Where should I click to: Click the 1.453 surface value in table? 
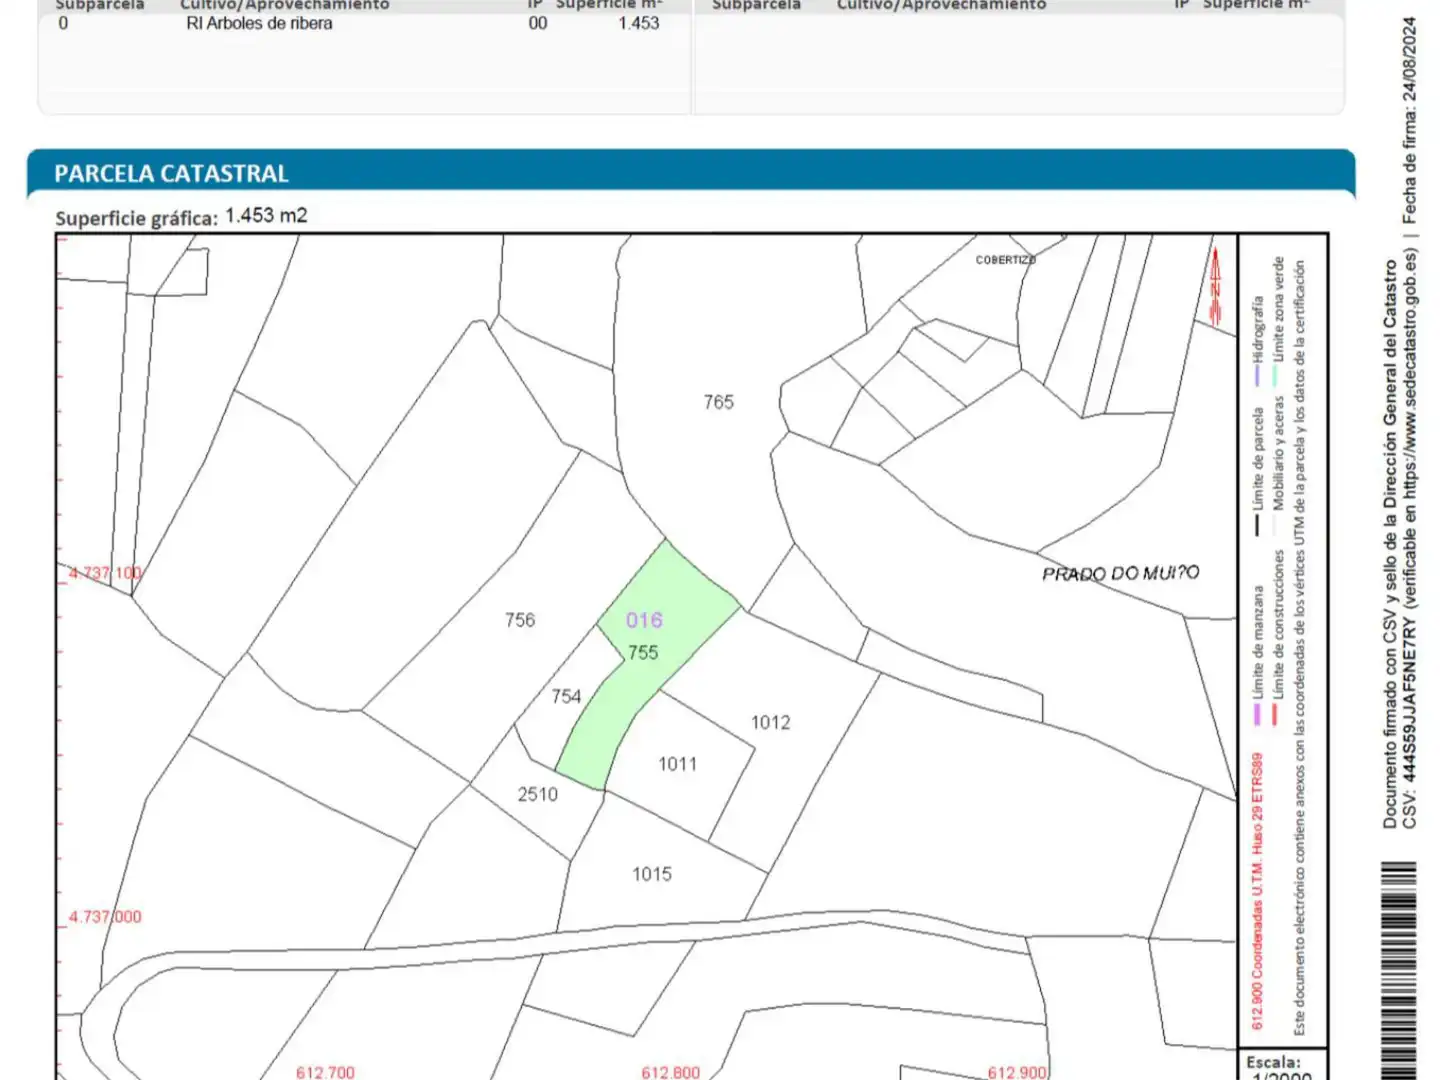click(638, 23)
